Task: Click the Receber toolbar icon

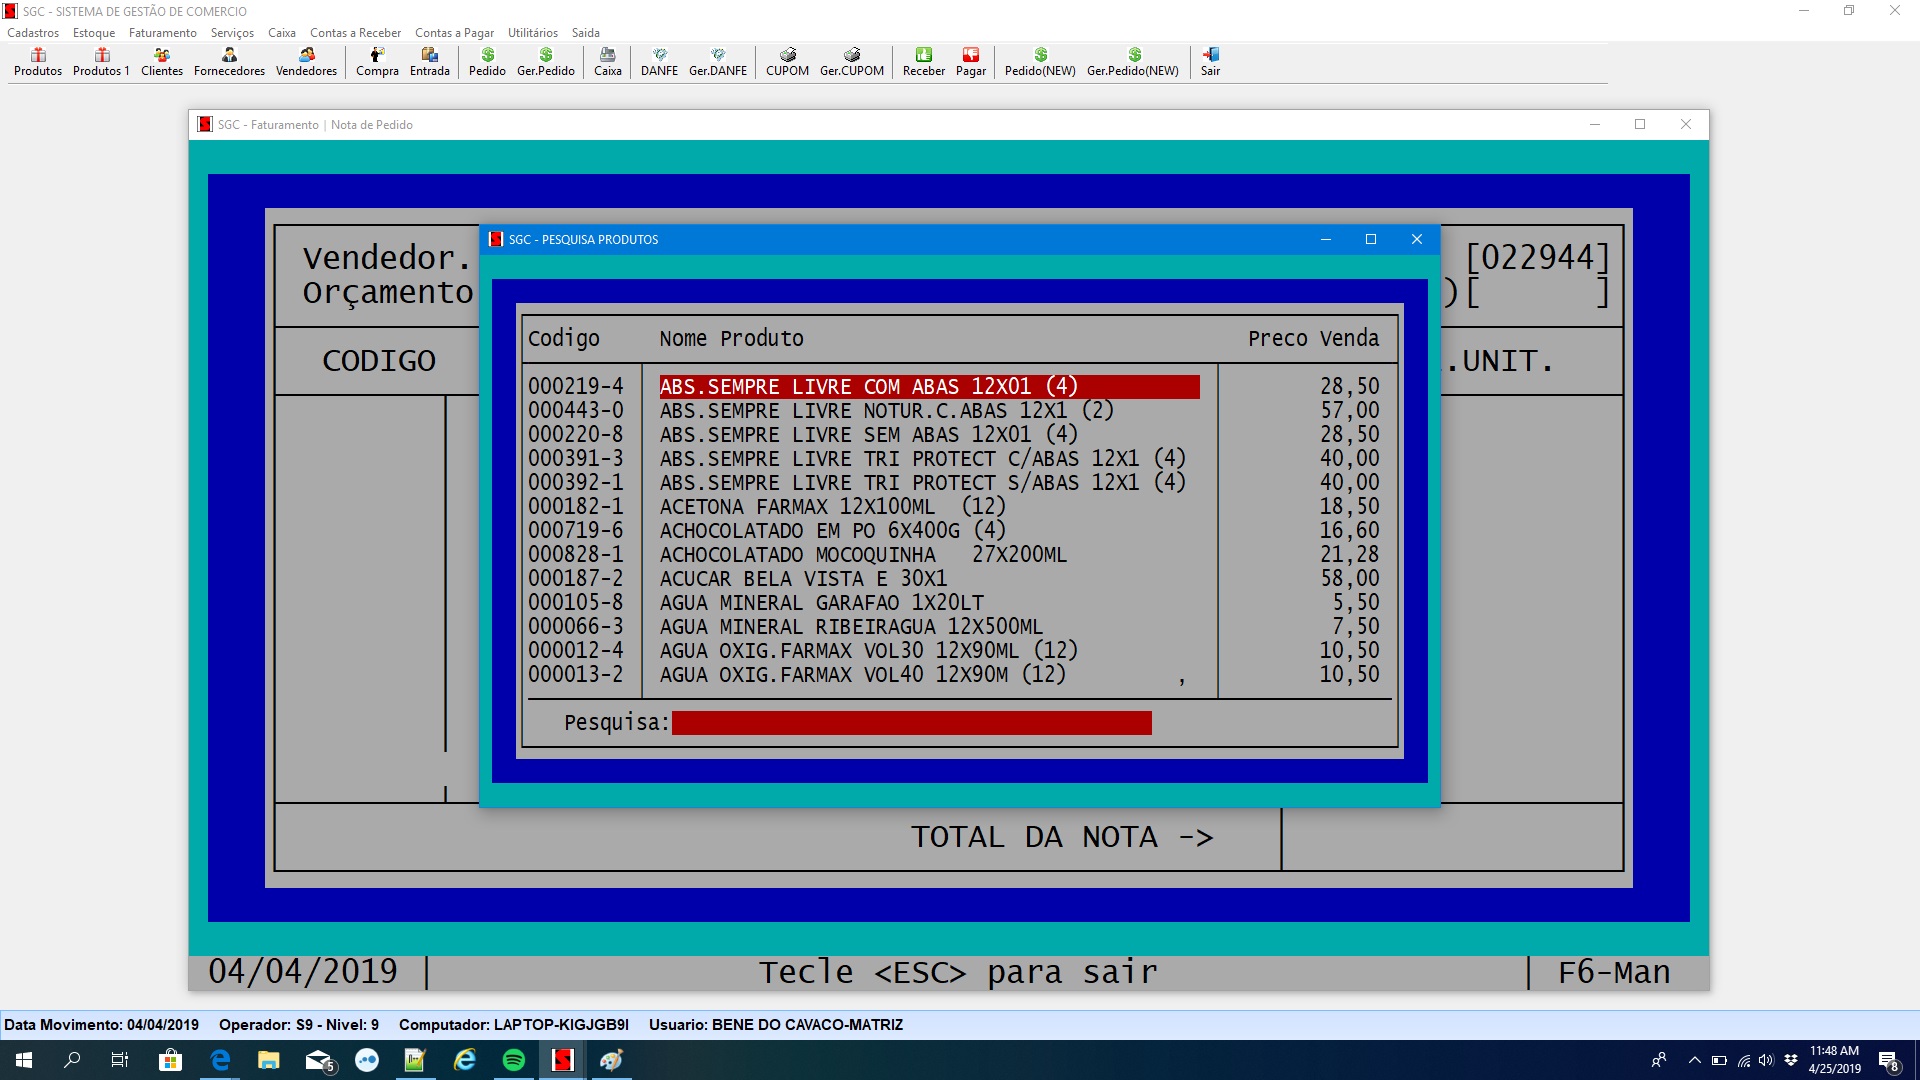Action: click(x=923, y=61)
